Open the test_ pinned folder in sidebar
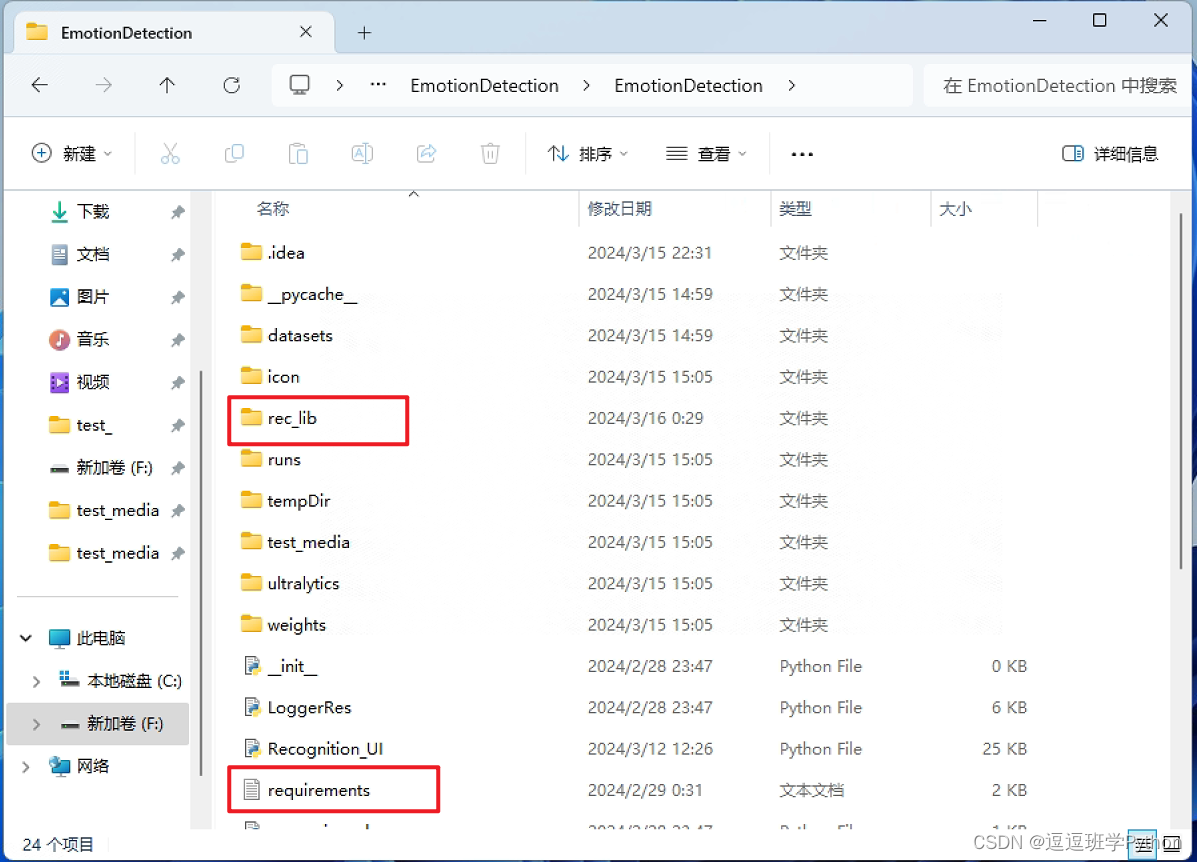Image resolution: width=1197 pixels, height=862 pixels. point(94,425)
